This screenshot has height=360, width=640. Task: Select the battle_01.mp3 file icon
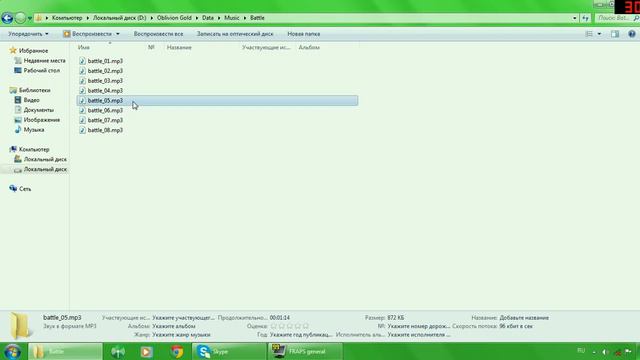tap(82, 61)
